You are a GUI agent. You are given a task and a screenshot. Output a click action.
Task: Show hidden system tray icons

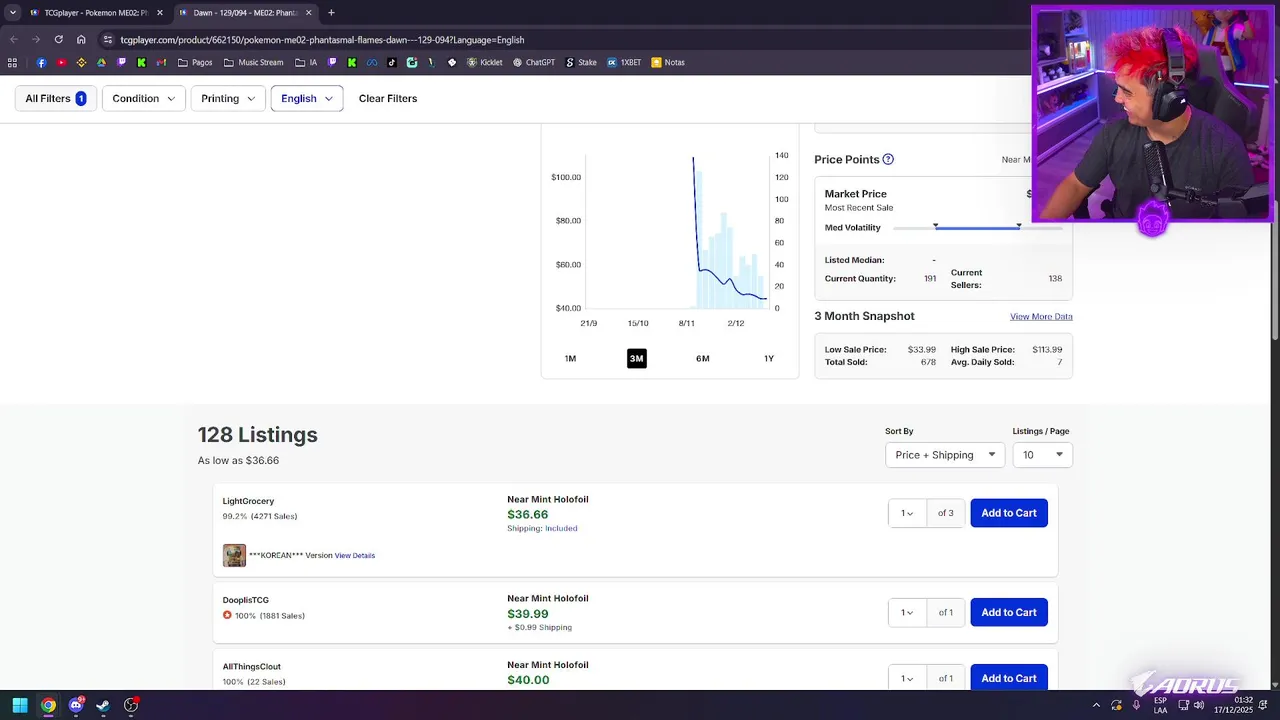pos(1096,705)
